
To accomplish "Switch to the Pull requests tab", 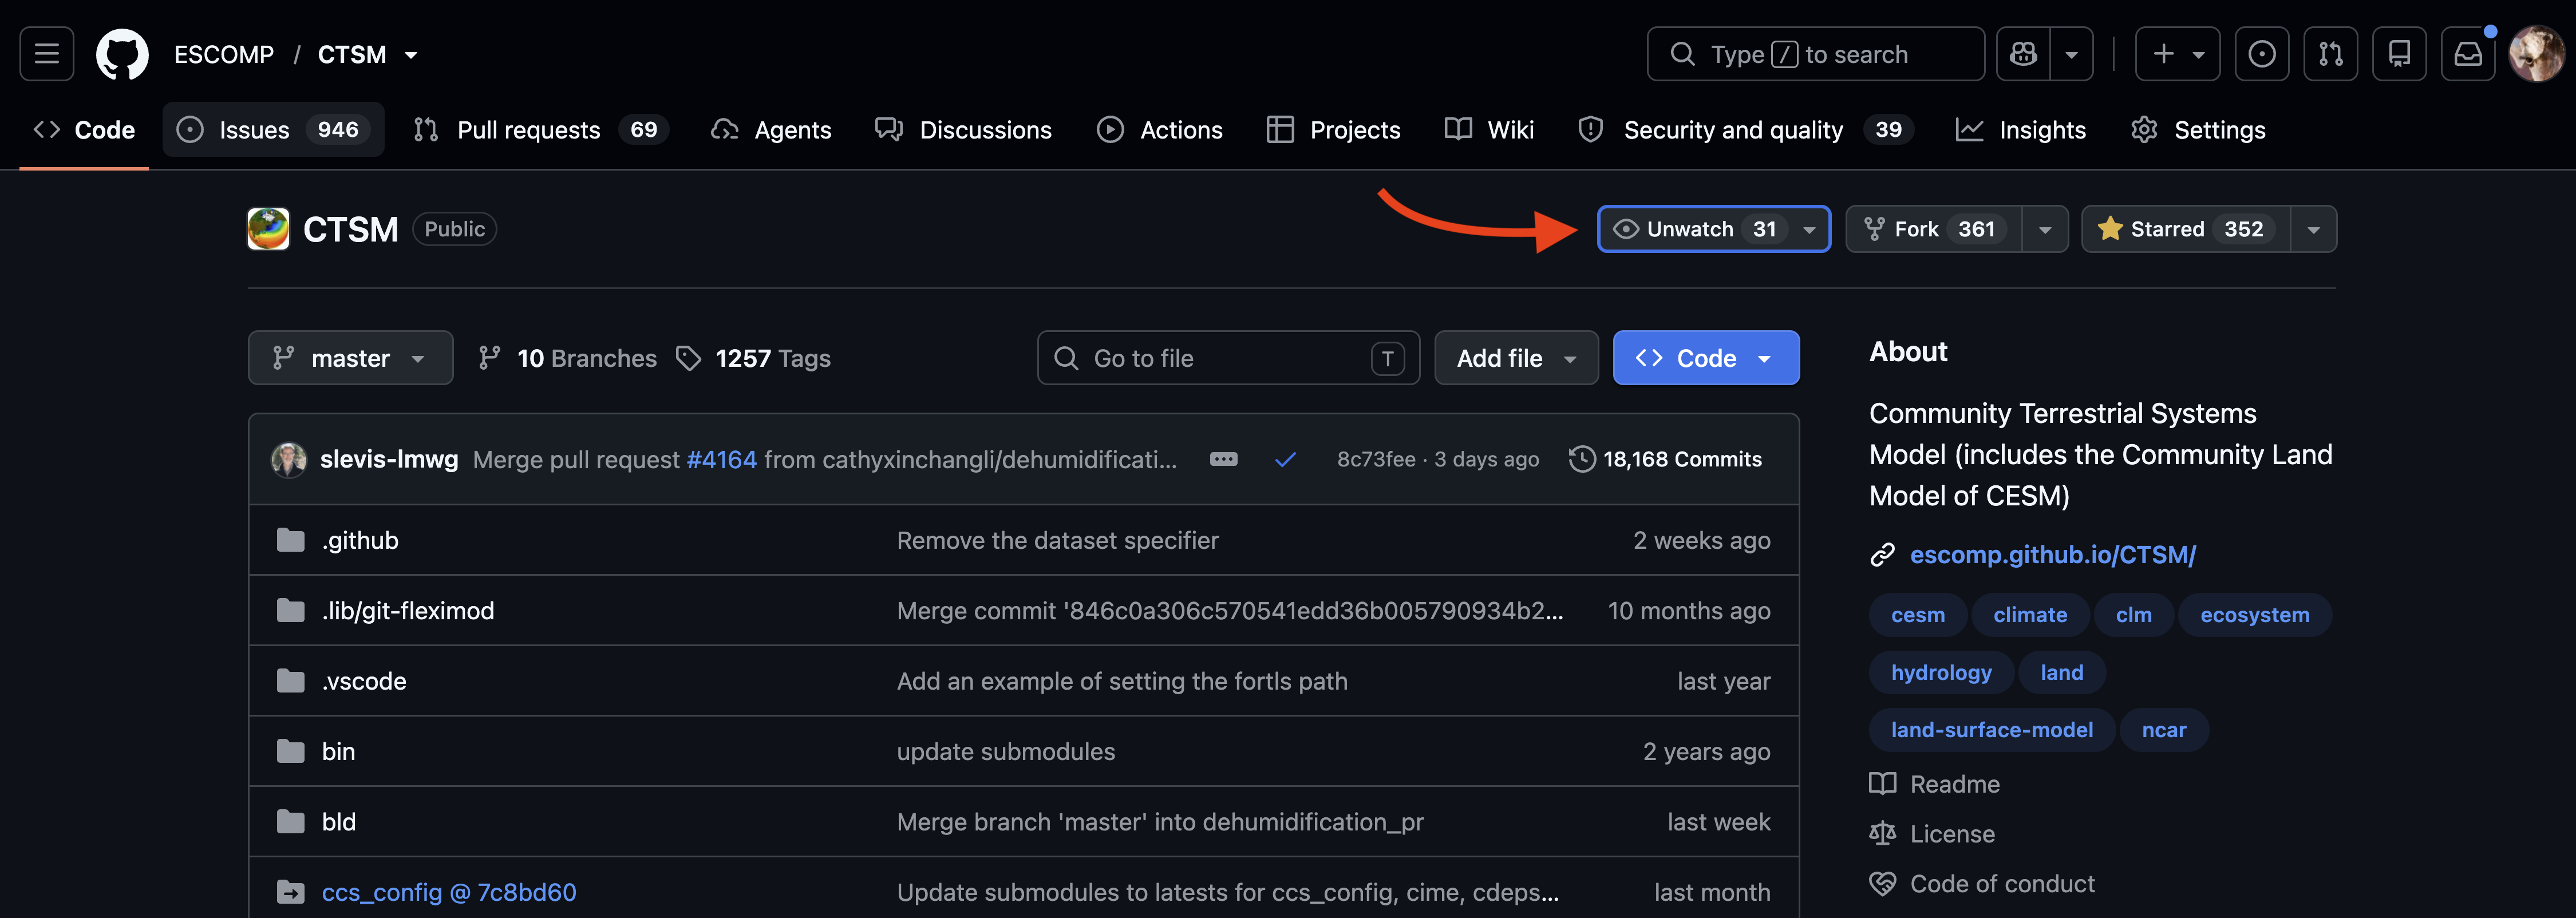I will pyautogui.click(x=541, y=130).
